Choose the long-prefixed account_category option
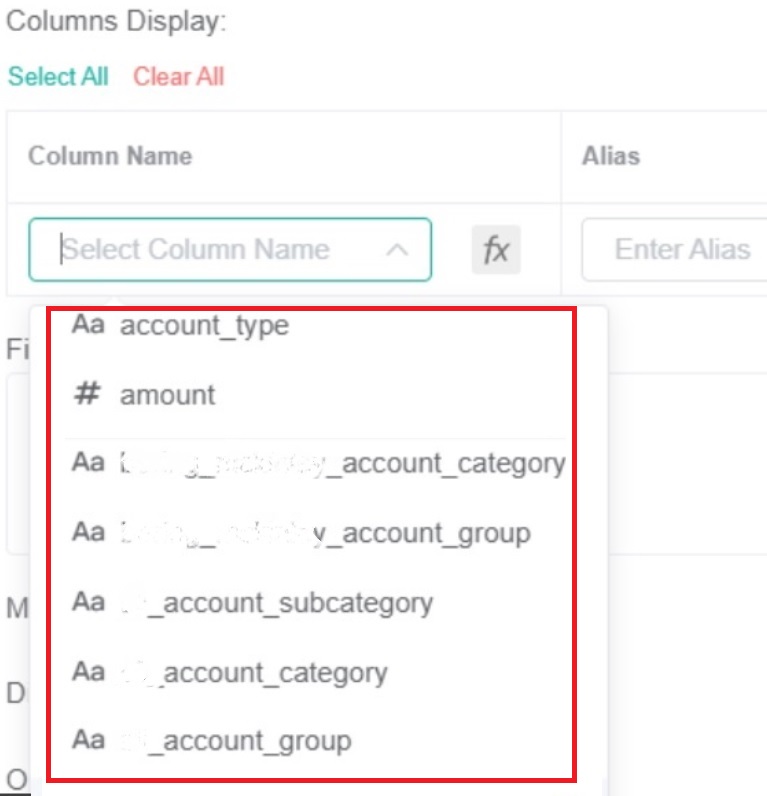Screen dimensions: 767x796 pos(342,464)
